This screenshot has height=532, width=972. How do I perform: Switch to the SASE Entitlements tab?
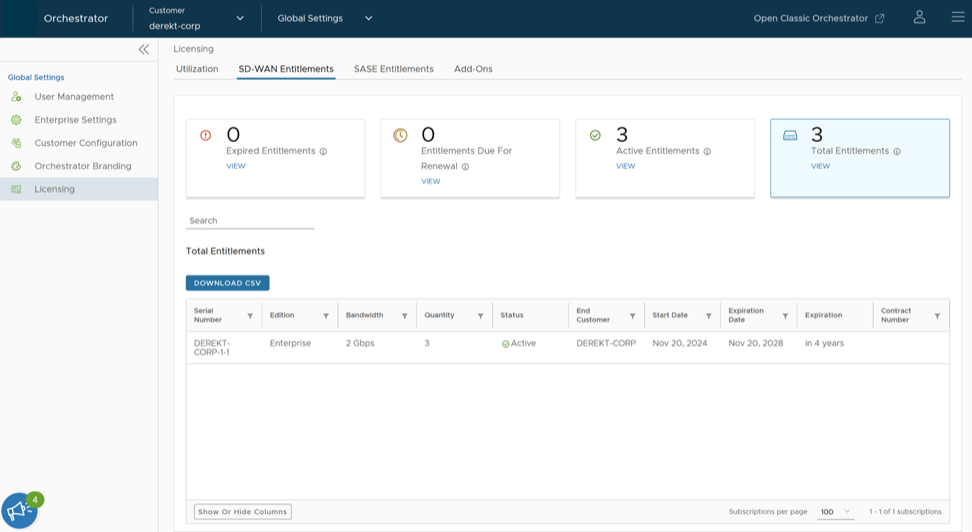tap(393, 69)
